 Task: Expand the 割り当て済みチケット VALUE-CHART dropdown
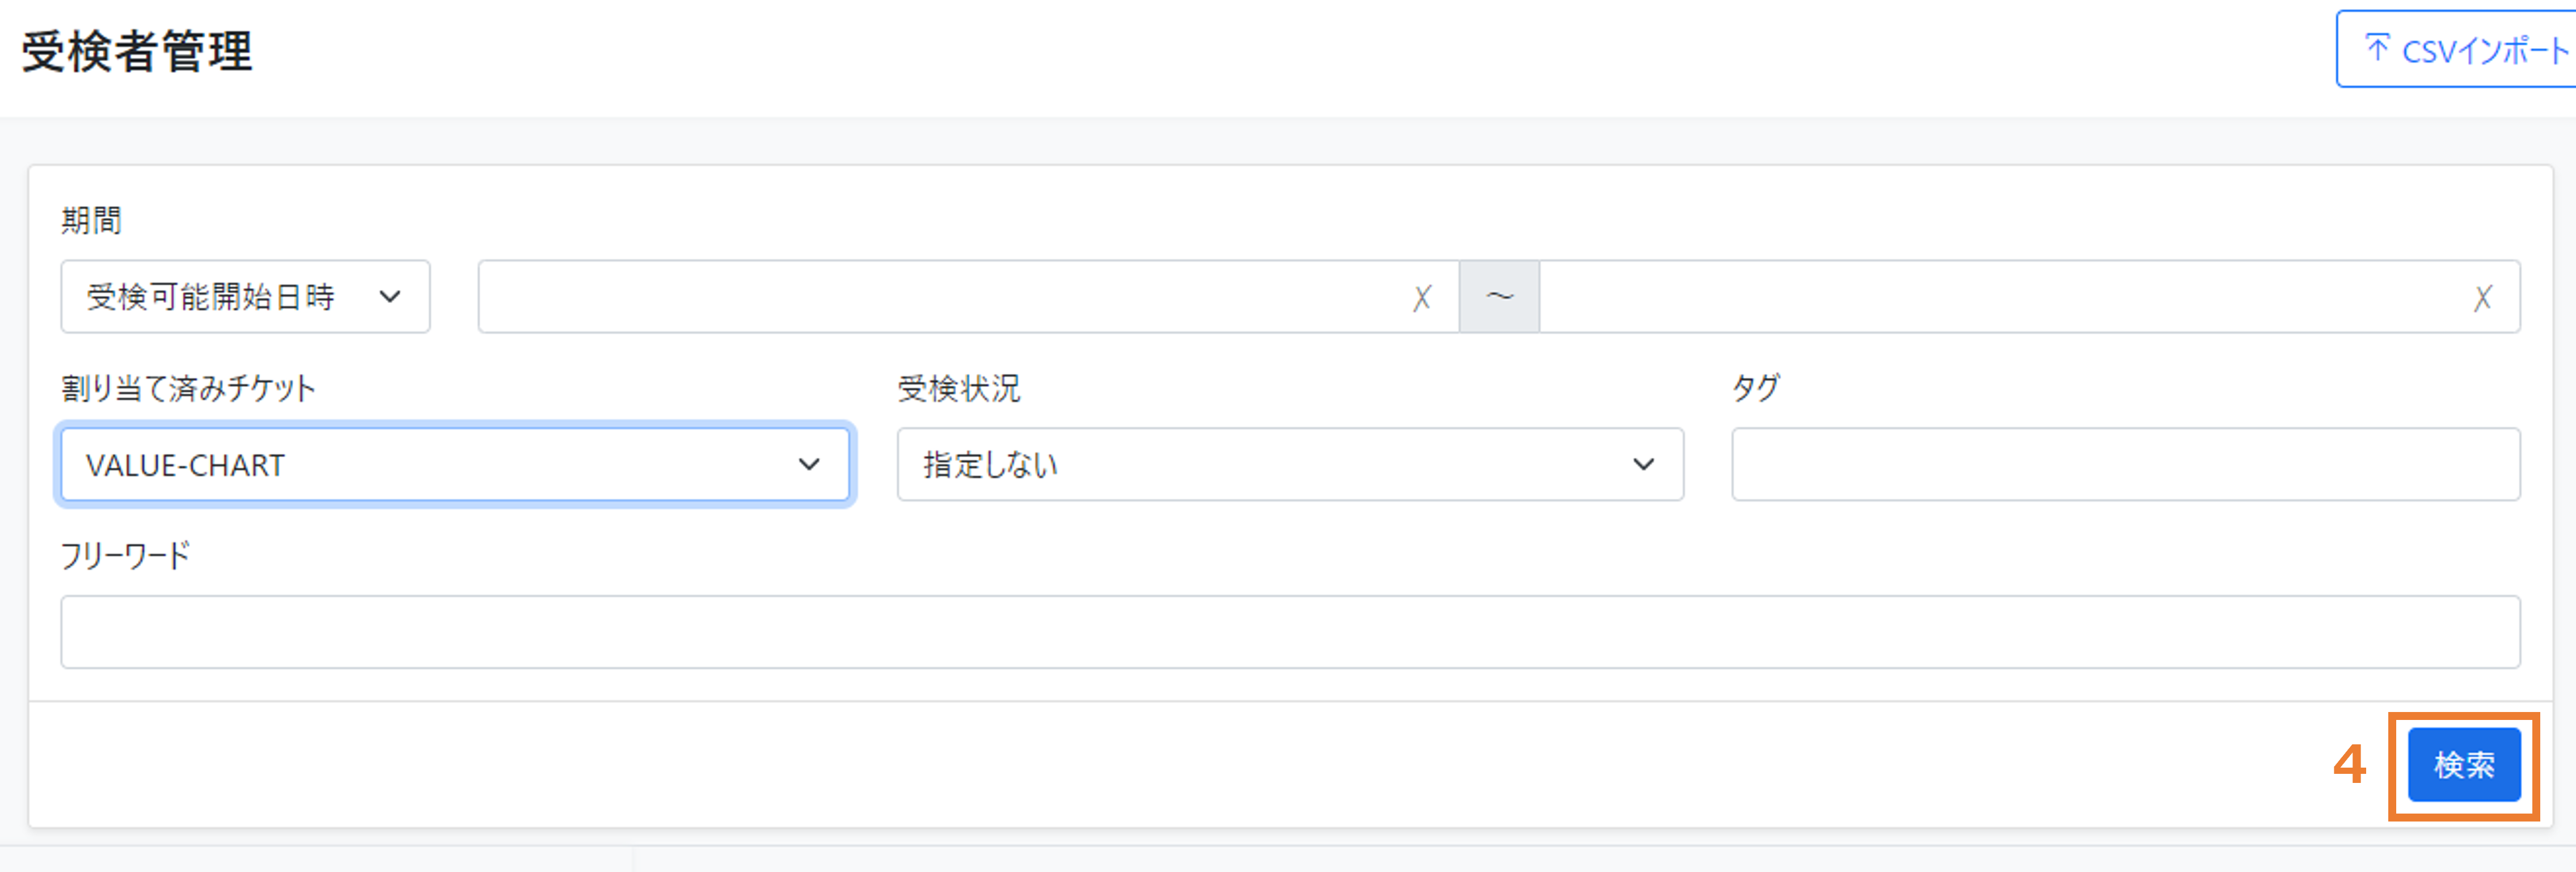pyautogui.click(x=455, y=464)
